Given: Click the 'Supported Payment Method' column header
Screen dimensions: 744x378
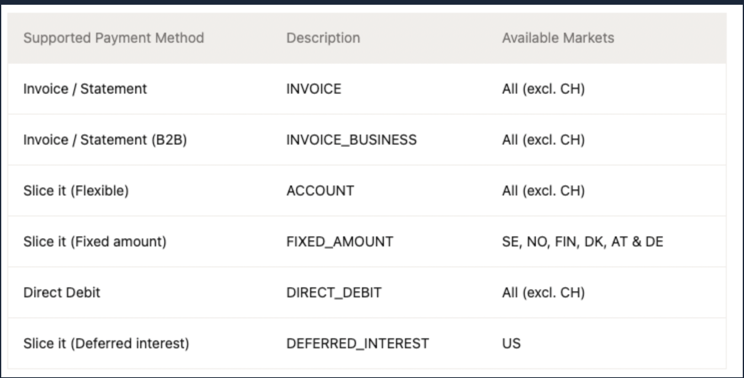Looking at the screenshot, I should point(113,38).
